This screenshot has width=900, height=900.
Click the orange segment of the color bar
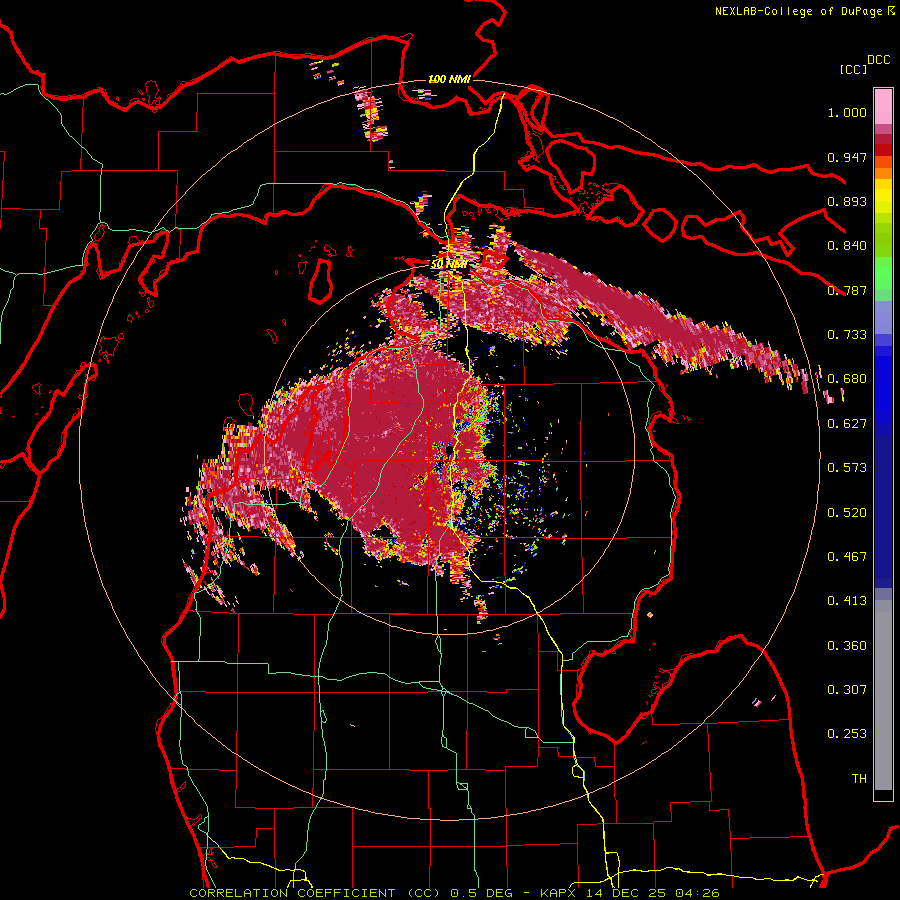tap(883, 173)
